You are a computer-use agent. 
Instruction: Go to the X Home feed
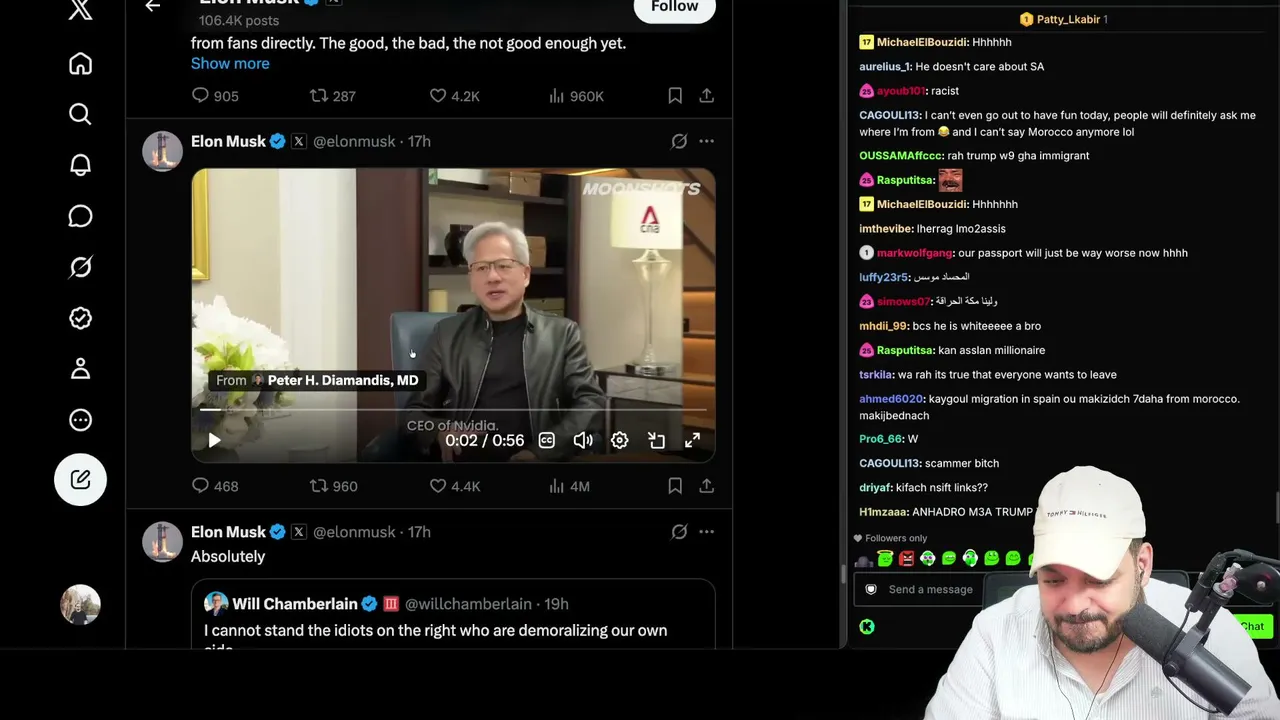tap(80, 64)
